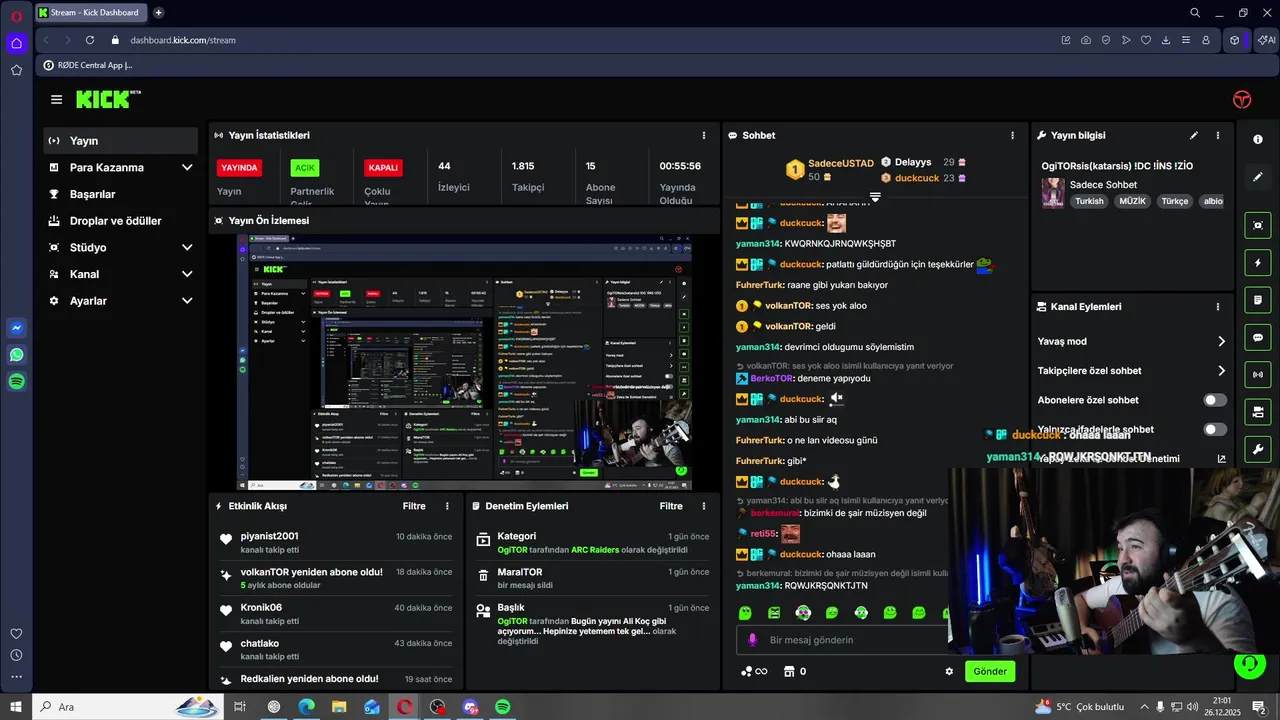Open the Denetim Eylemleri three-dot menu
This screenshot has height=720, width=1280.
[704, 506]
